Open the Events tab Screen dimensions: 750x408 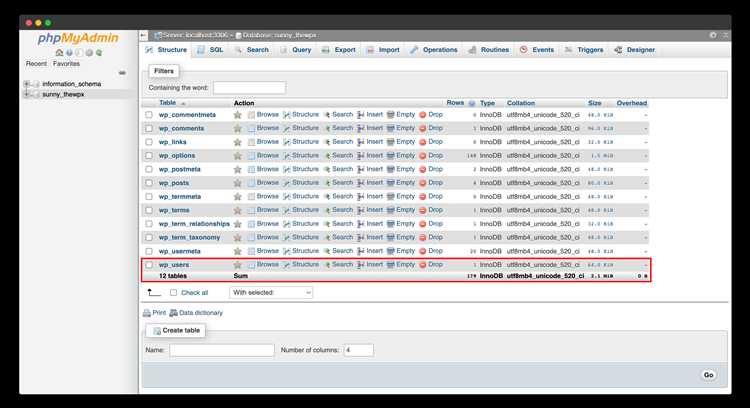click(x=537, y=50)
